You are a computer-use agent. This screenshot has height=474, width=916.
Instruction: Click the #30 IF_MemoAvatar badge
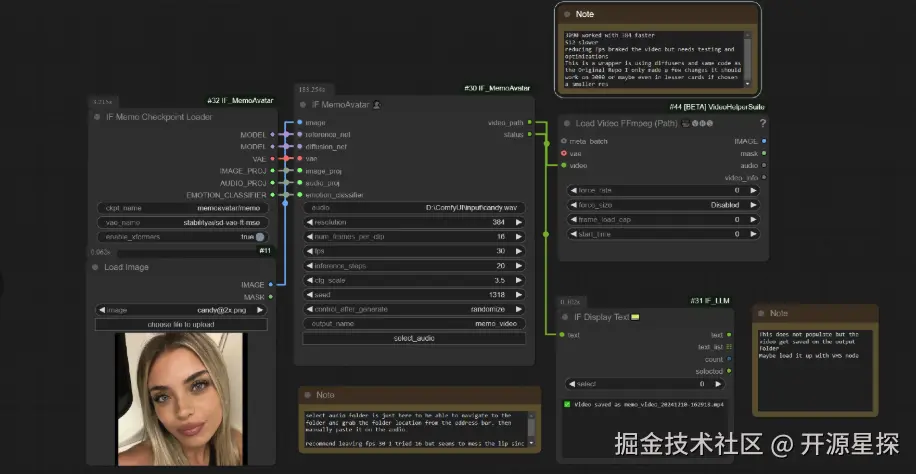498,88
